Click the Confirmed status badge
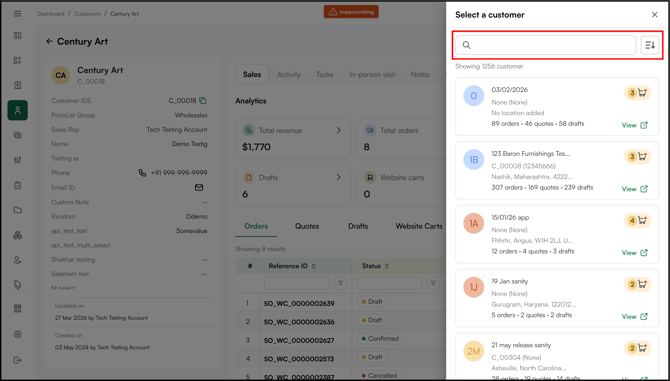The height and width of the screenshot is (381, 670). 380,339
